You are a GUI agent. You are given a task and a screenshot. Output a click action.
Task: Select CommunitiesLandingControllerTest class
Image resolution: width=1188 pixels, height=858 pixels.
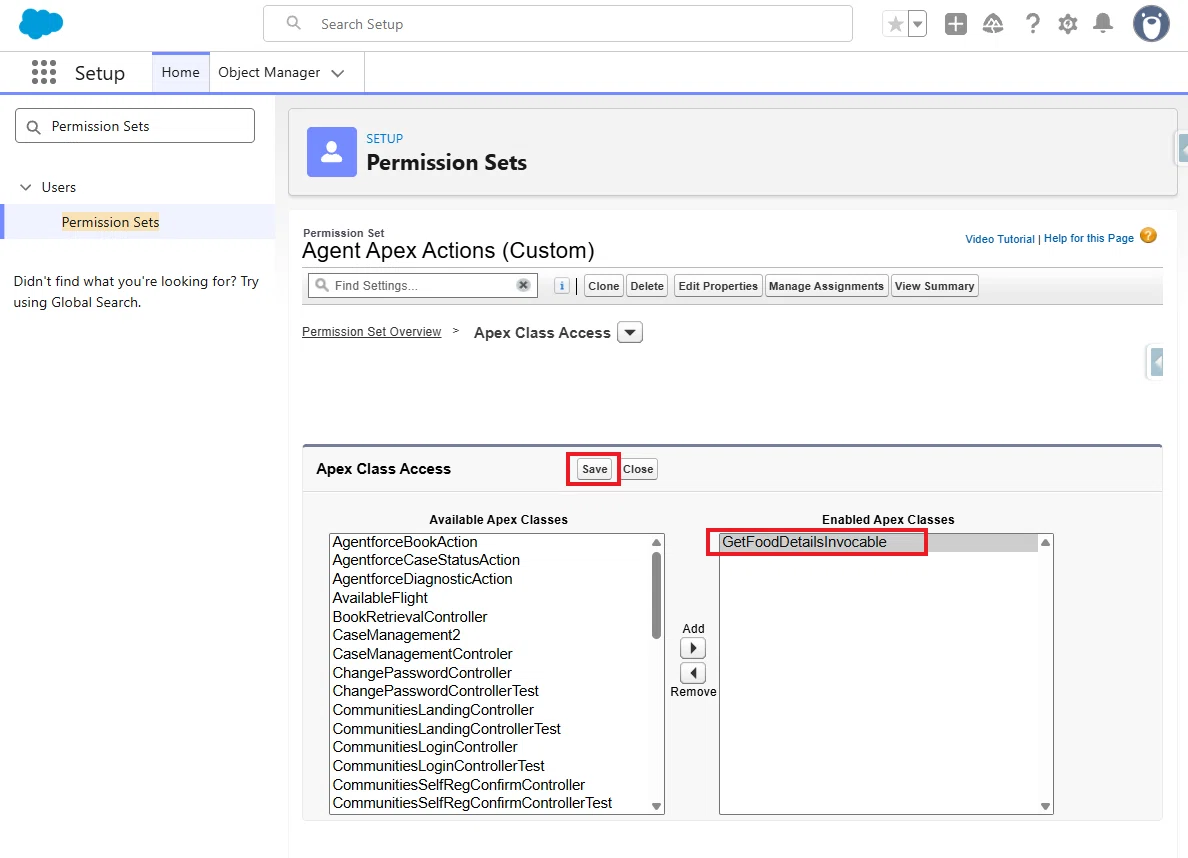coord(491,729)
